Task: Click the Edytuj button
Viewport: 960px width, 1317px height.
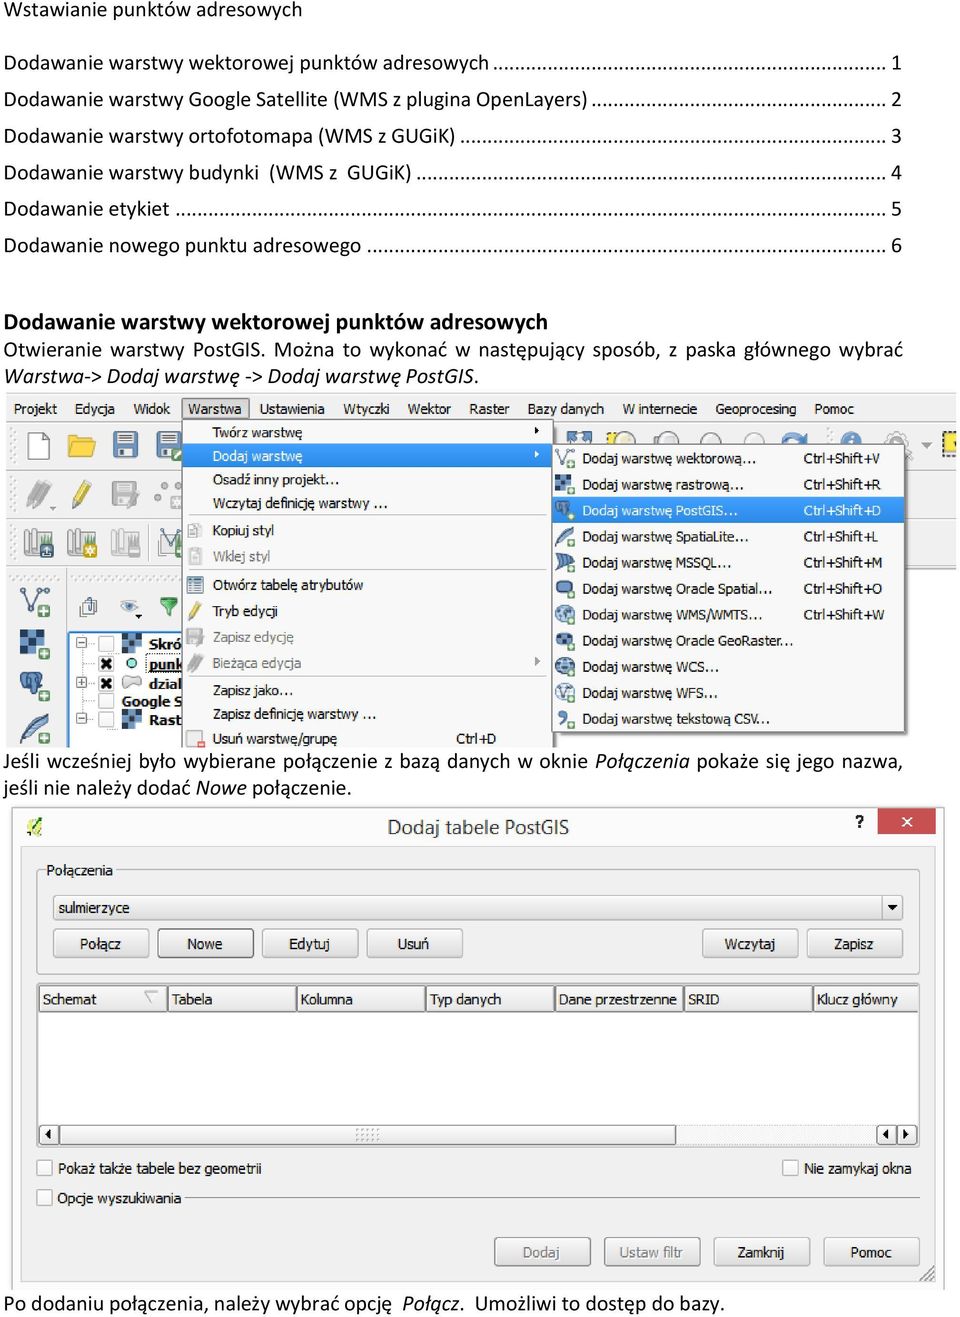Action: coord(309,944)
